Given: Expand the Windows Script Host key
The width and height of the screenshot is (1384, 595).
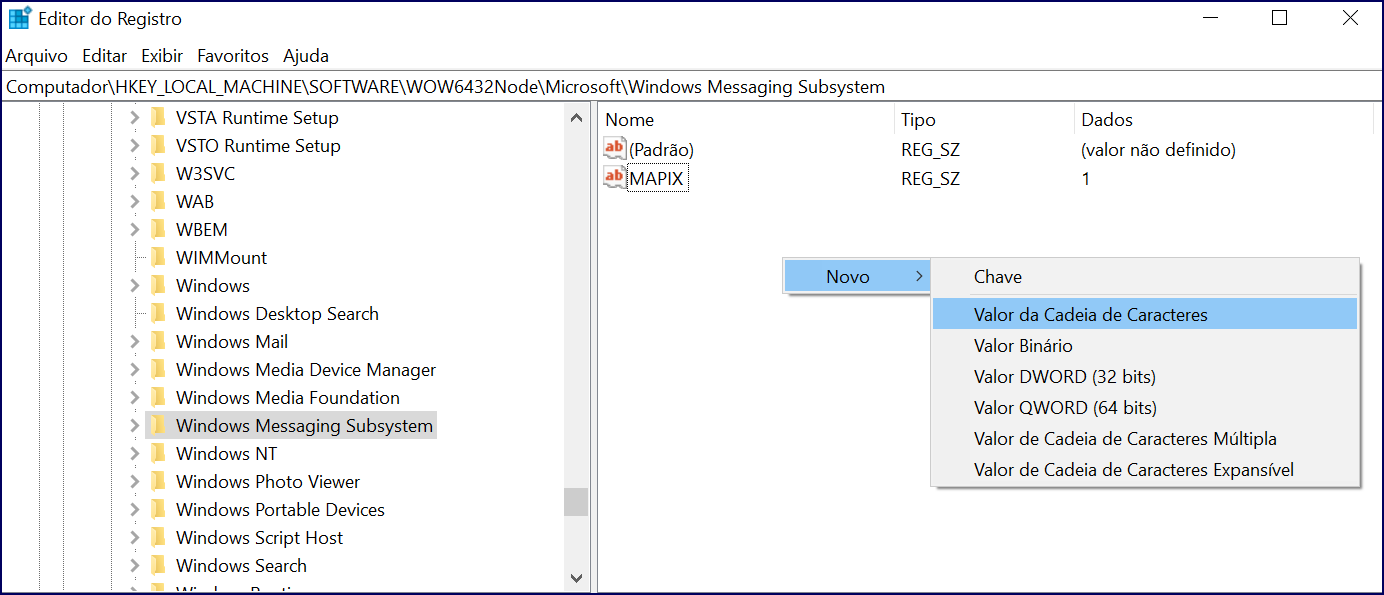Looking at the screenshot, I should pos(135,538).
